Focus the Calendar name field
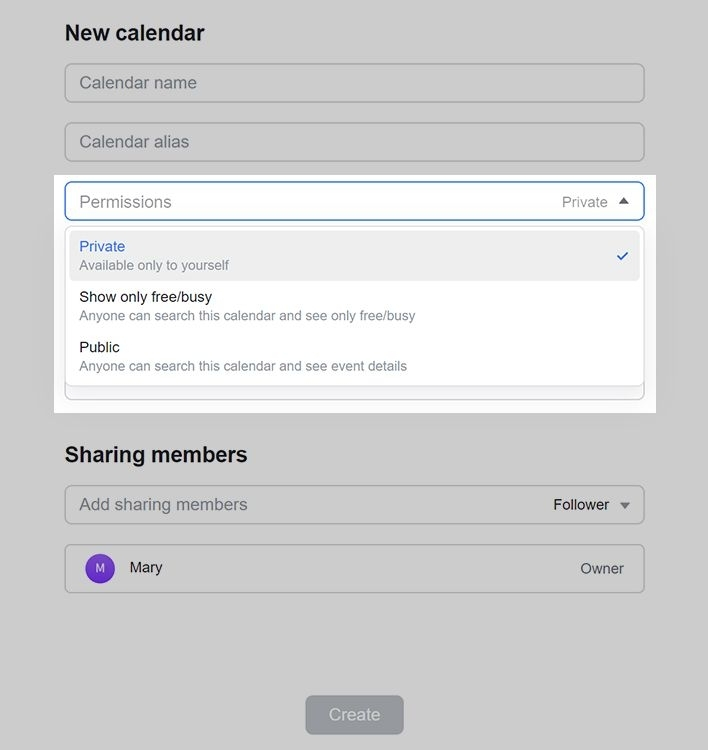This screenshot has width=708, height=750. (354, 83)
